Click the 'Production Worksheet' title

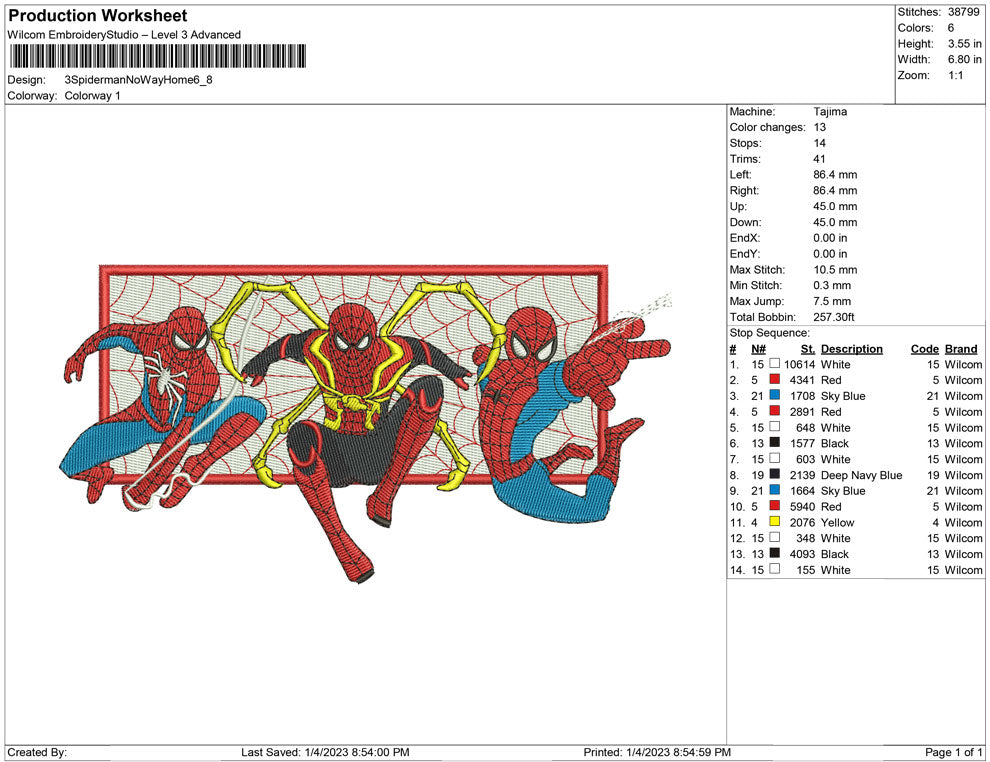click(98, 16)
